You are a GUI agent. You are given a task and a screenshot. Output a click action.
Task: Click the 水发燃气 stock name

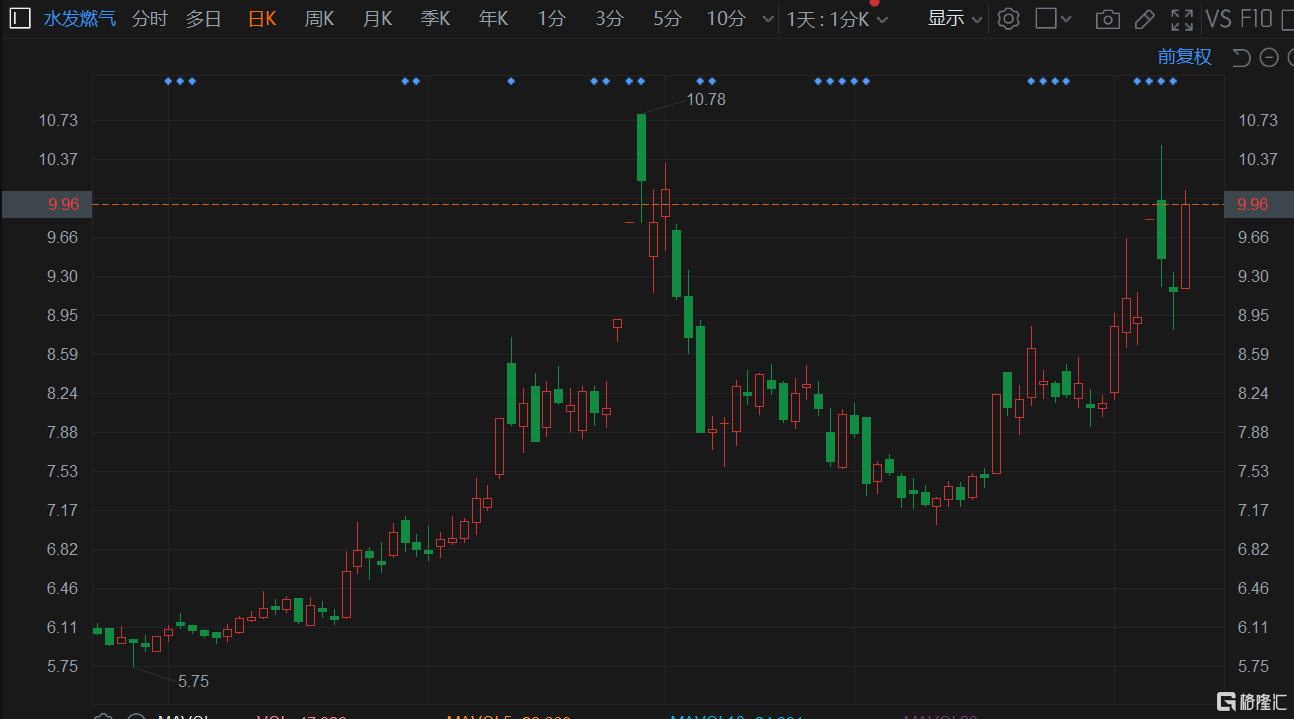[x=79, y=18]
